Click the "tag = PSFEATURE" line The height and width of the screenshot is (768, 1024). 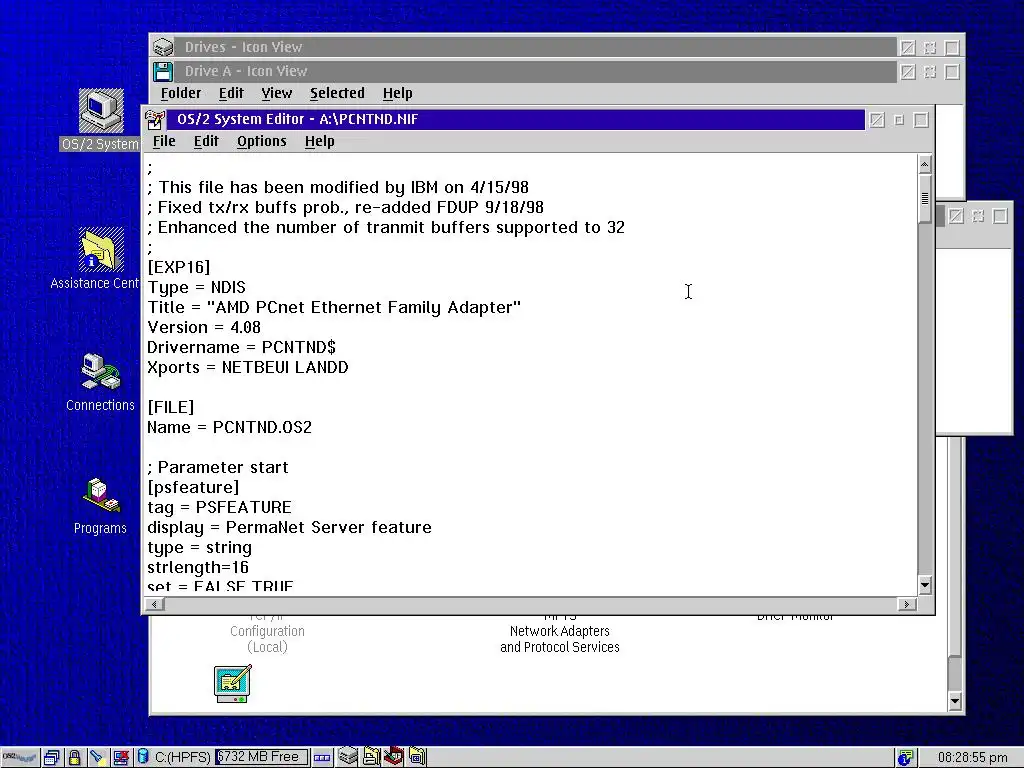click(219, 507)
